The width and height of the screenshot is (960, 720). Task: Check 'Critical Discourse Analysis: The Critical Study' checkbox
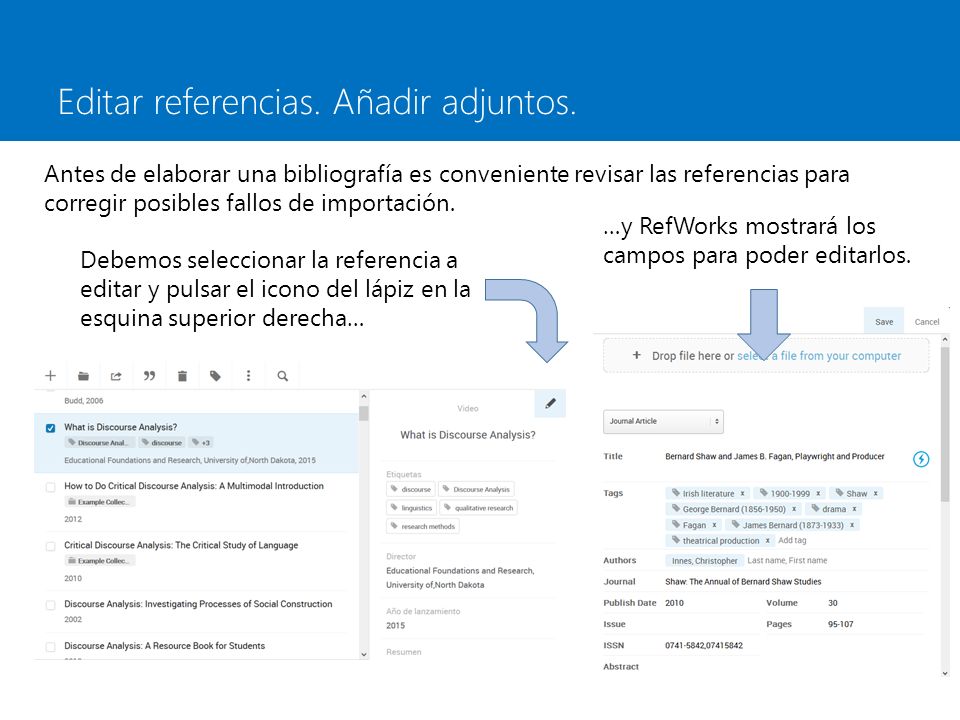pyautogui.click(x=50, y=546)
